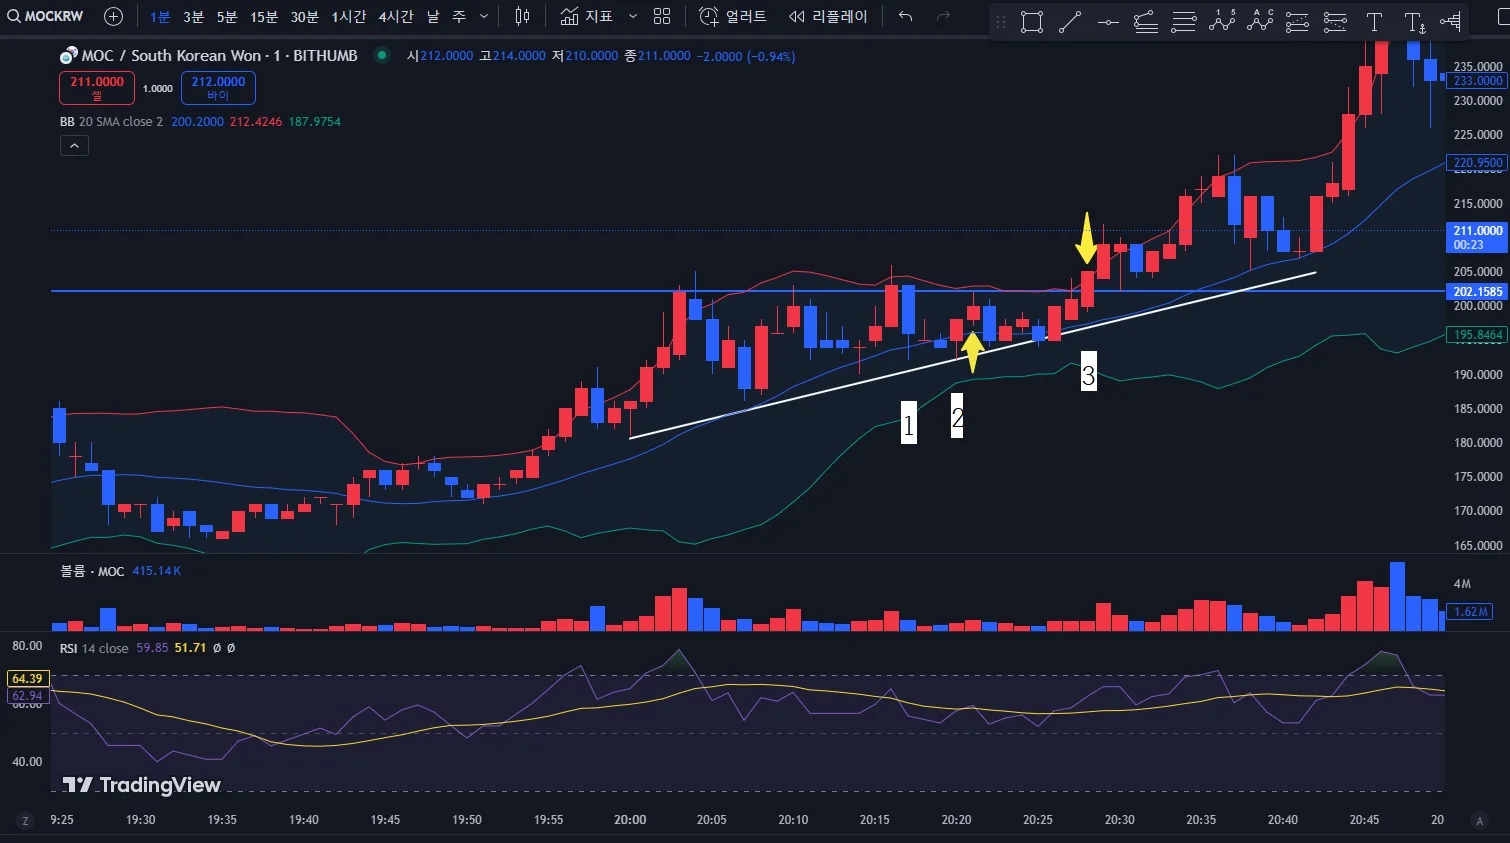Select the Short Position drawing tool
Image resolution: width=1510 pixels, height=843 pixels.
pyautogui.click(x=1335, y=22)
